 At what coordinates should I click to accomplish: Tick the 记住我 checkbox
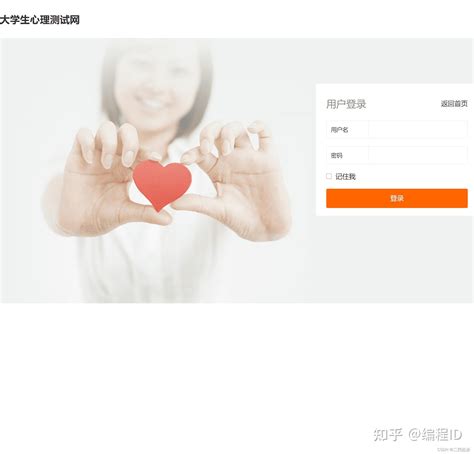click(x=329, y=176)
